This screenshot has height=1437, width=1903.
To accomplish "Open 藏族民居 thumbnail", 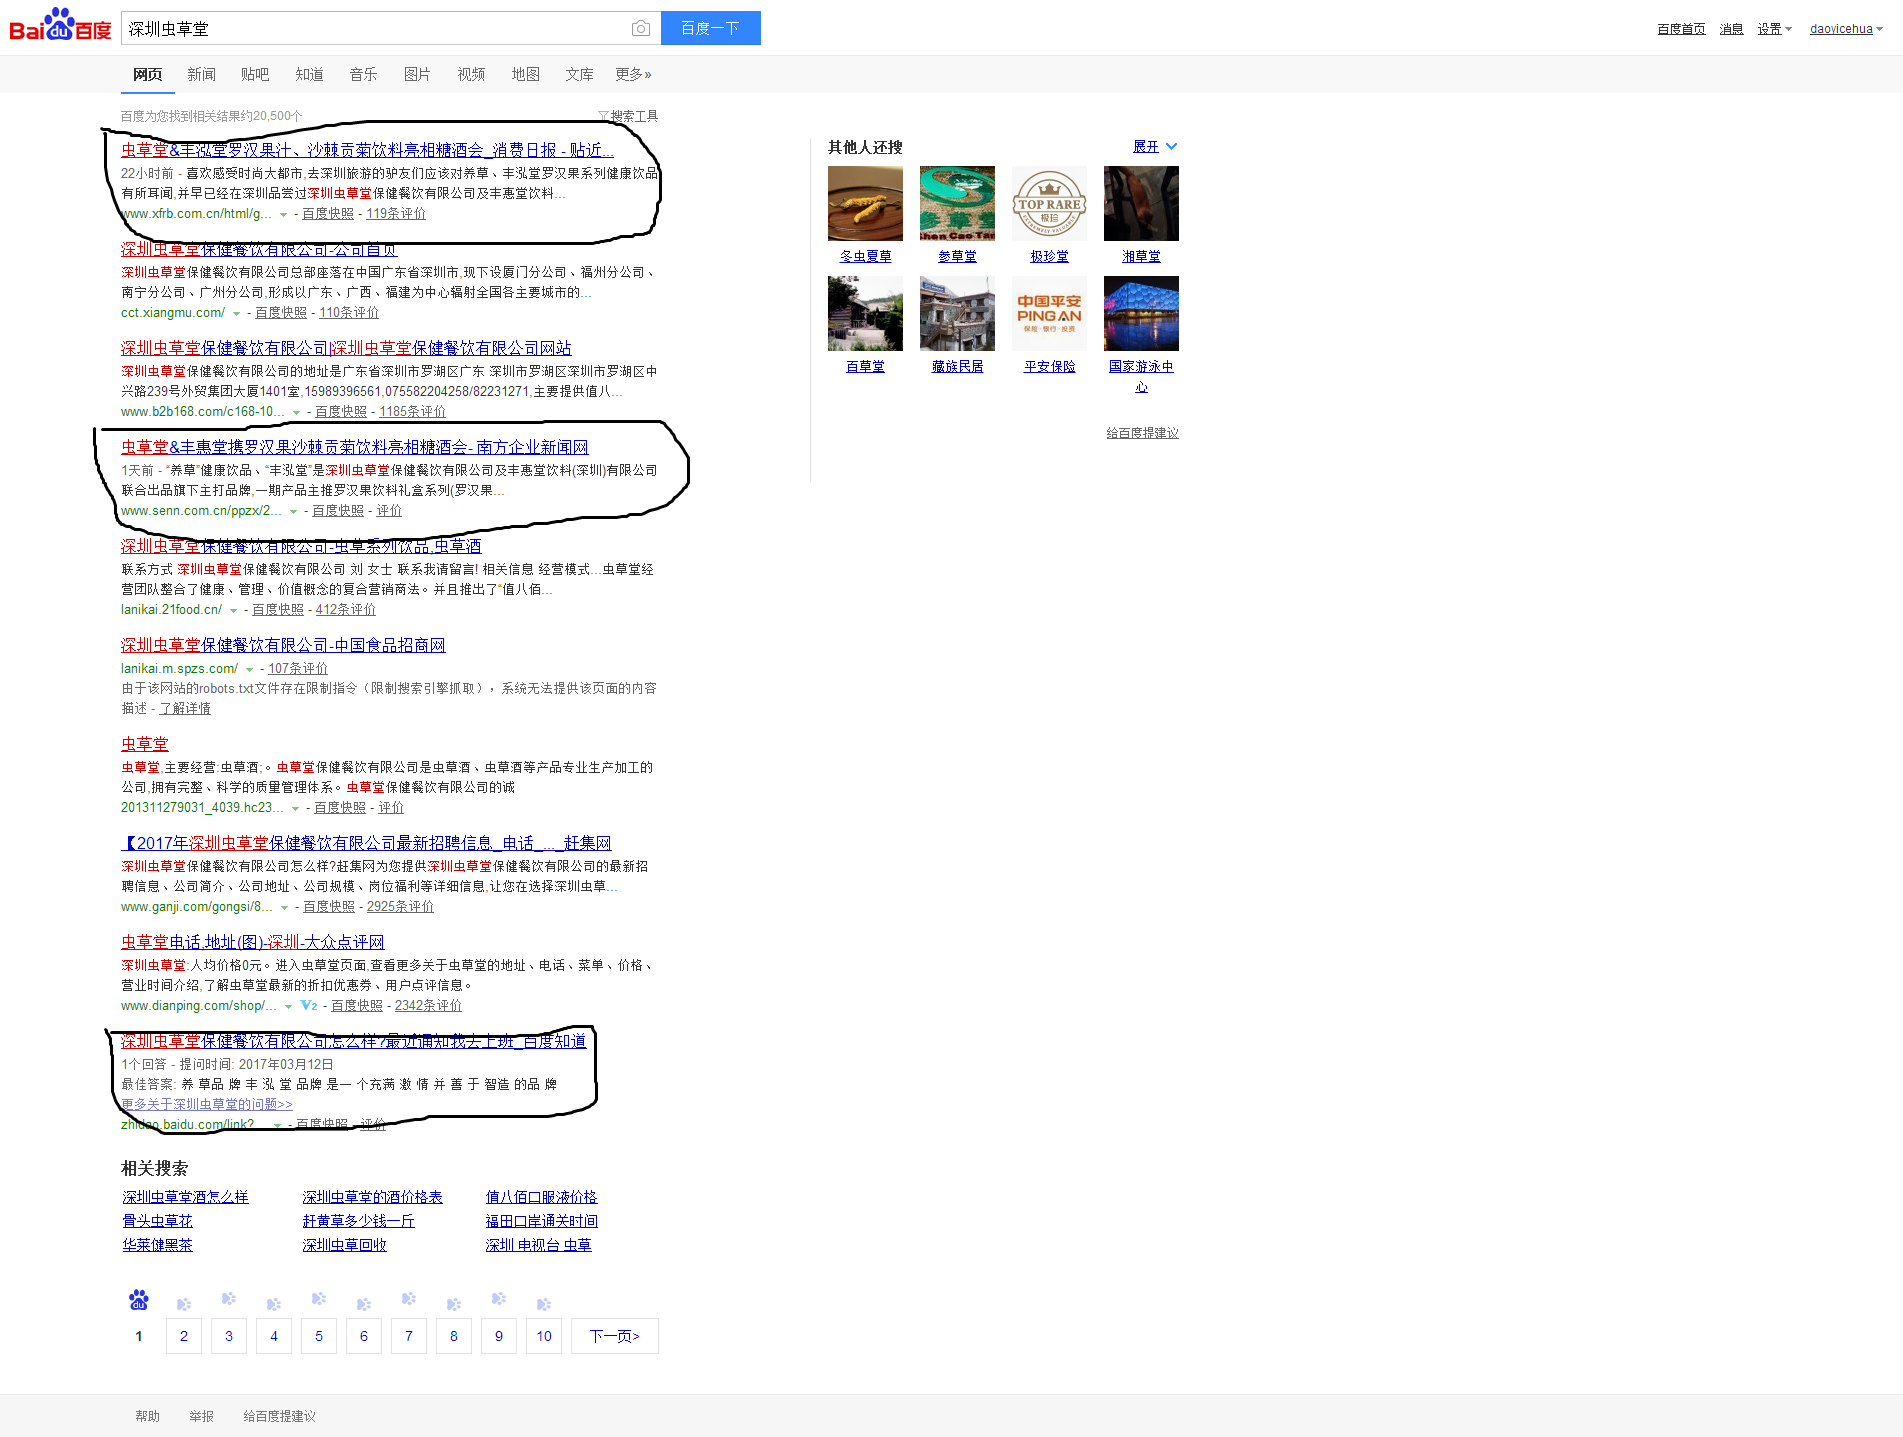I will [957, 314].
